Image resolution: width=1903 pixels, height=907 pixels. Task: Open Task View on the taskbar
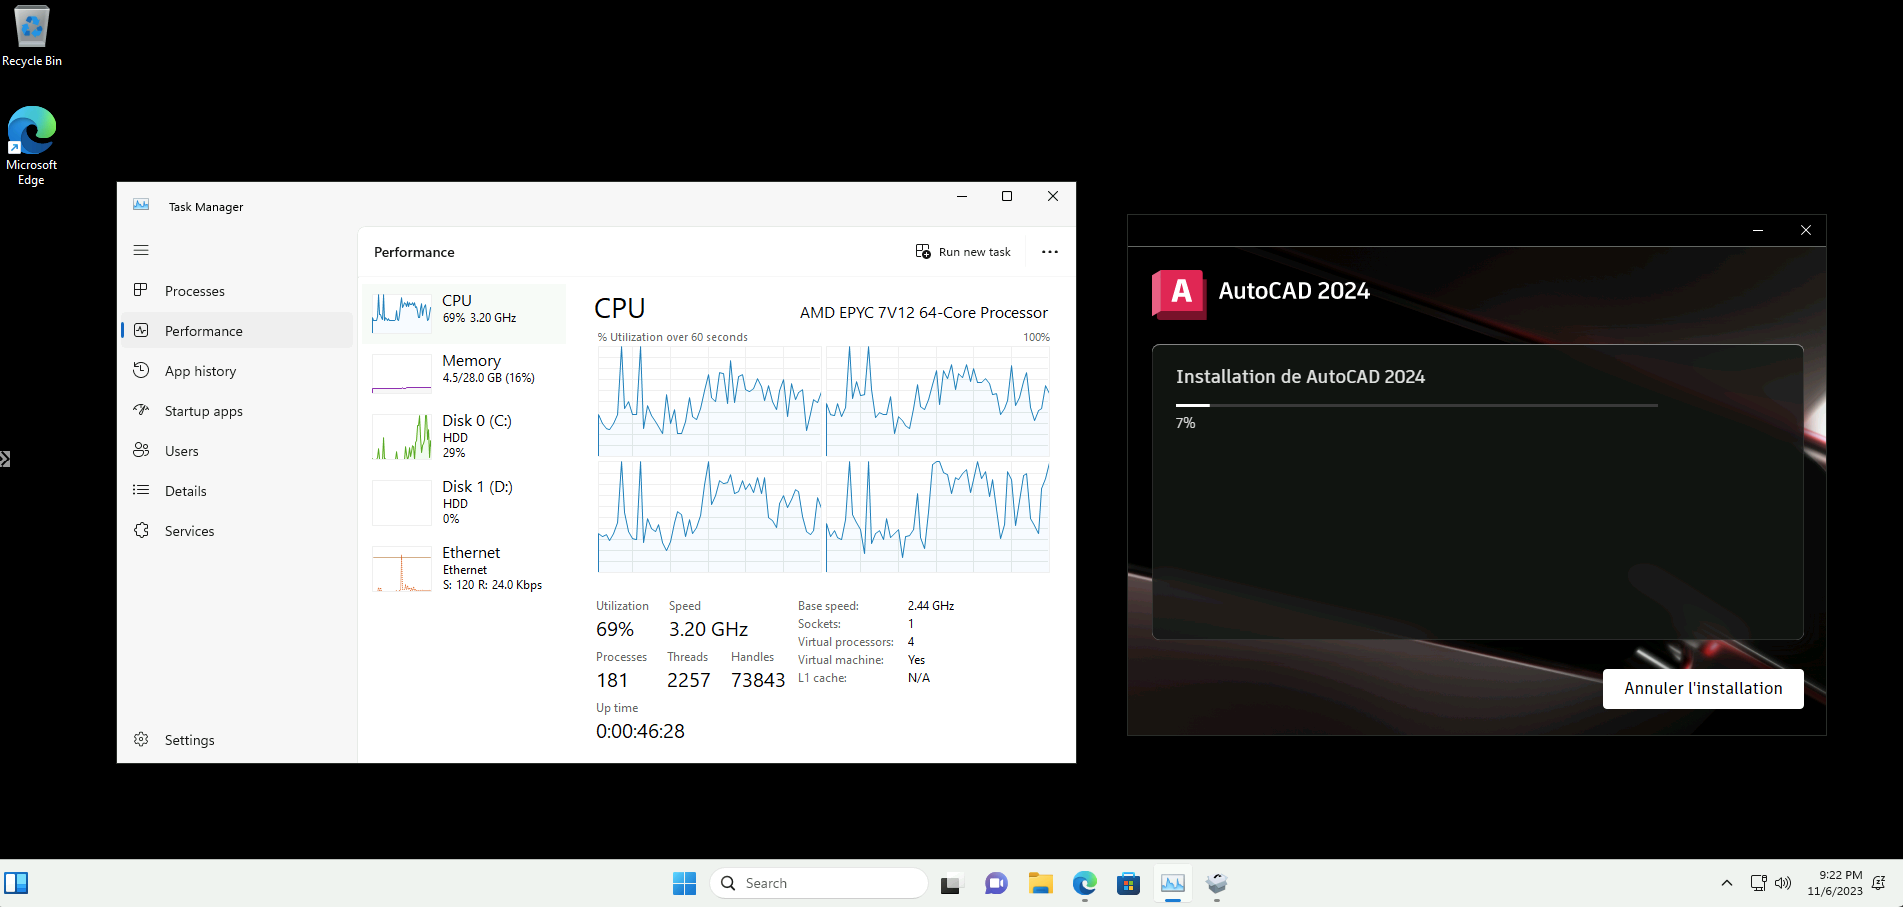[x=950, y=883]
